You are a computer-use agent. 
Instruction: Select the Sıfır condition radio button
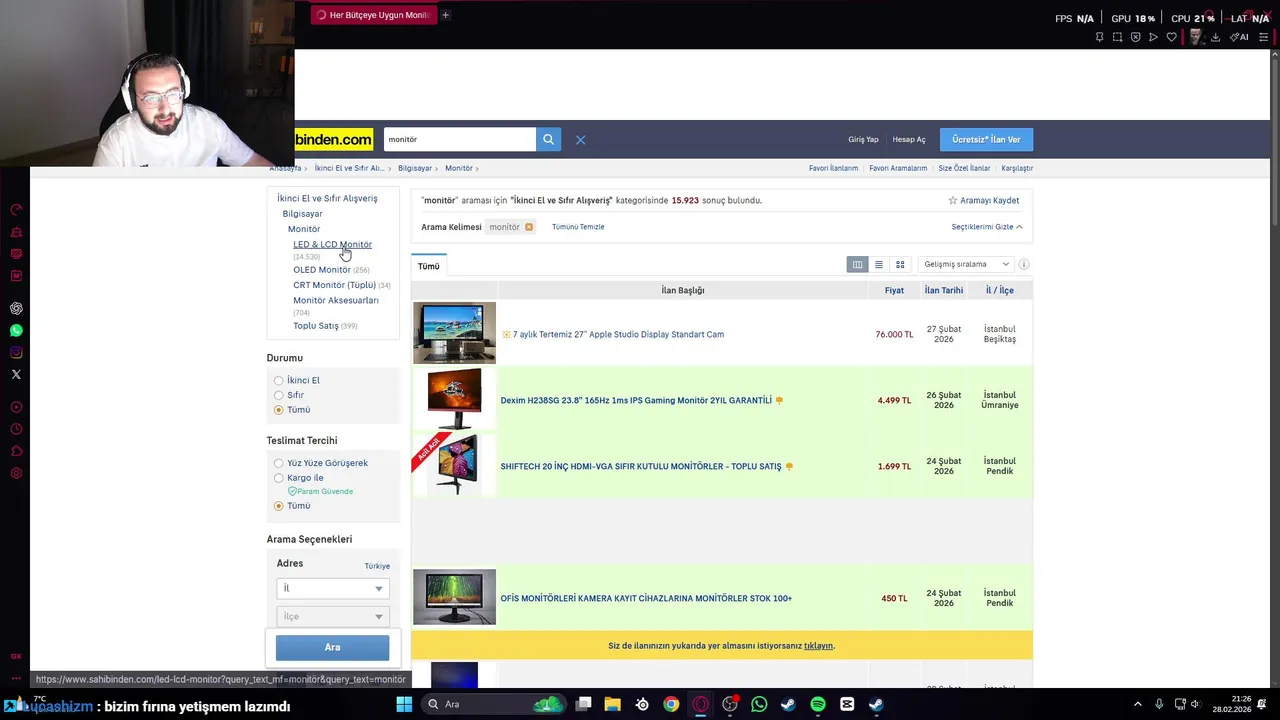click(x=279, y=395)
